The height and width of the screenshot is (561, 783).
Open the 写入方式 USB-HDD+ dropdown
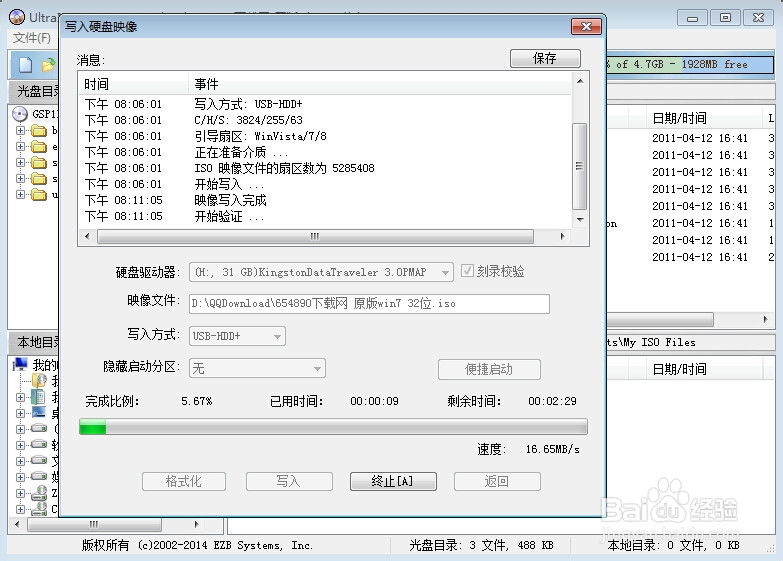point(237,336)
